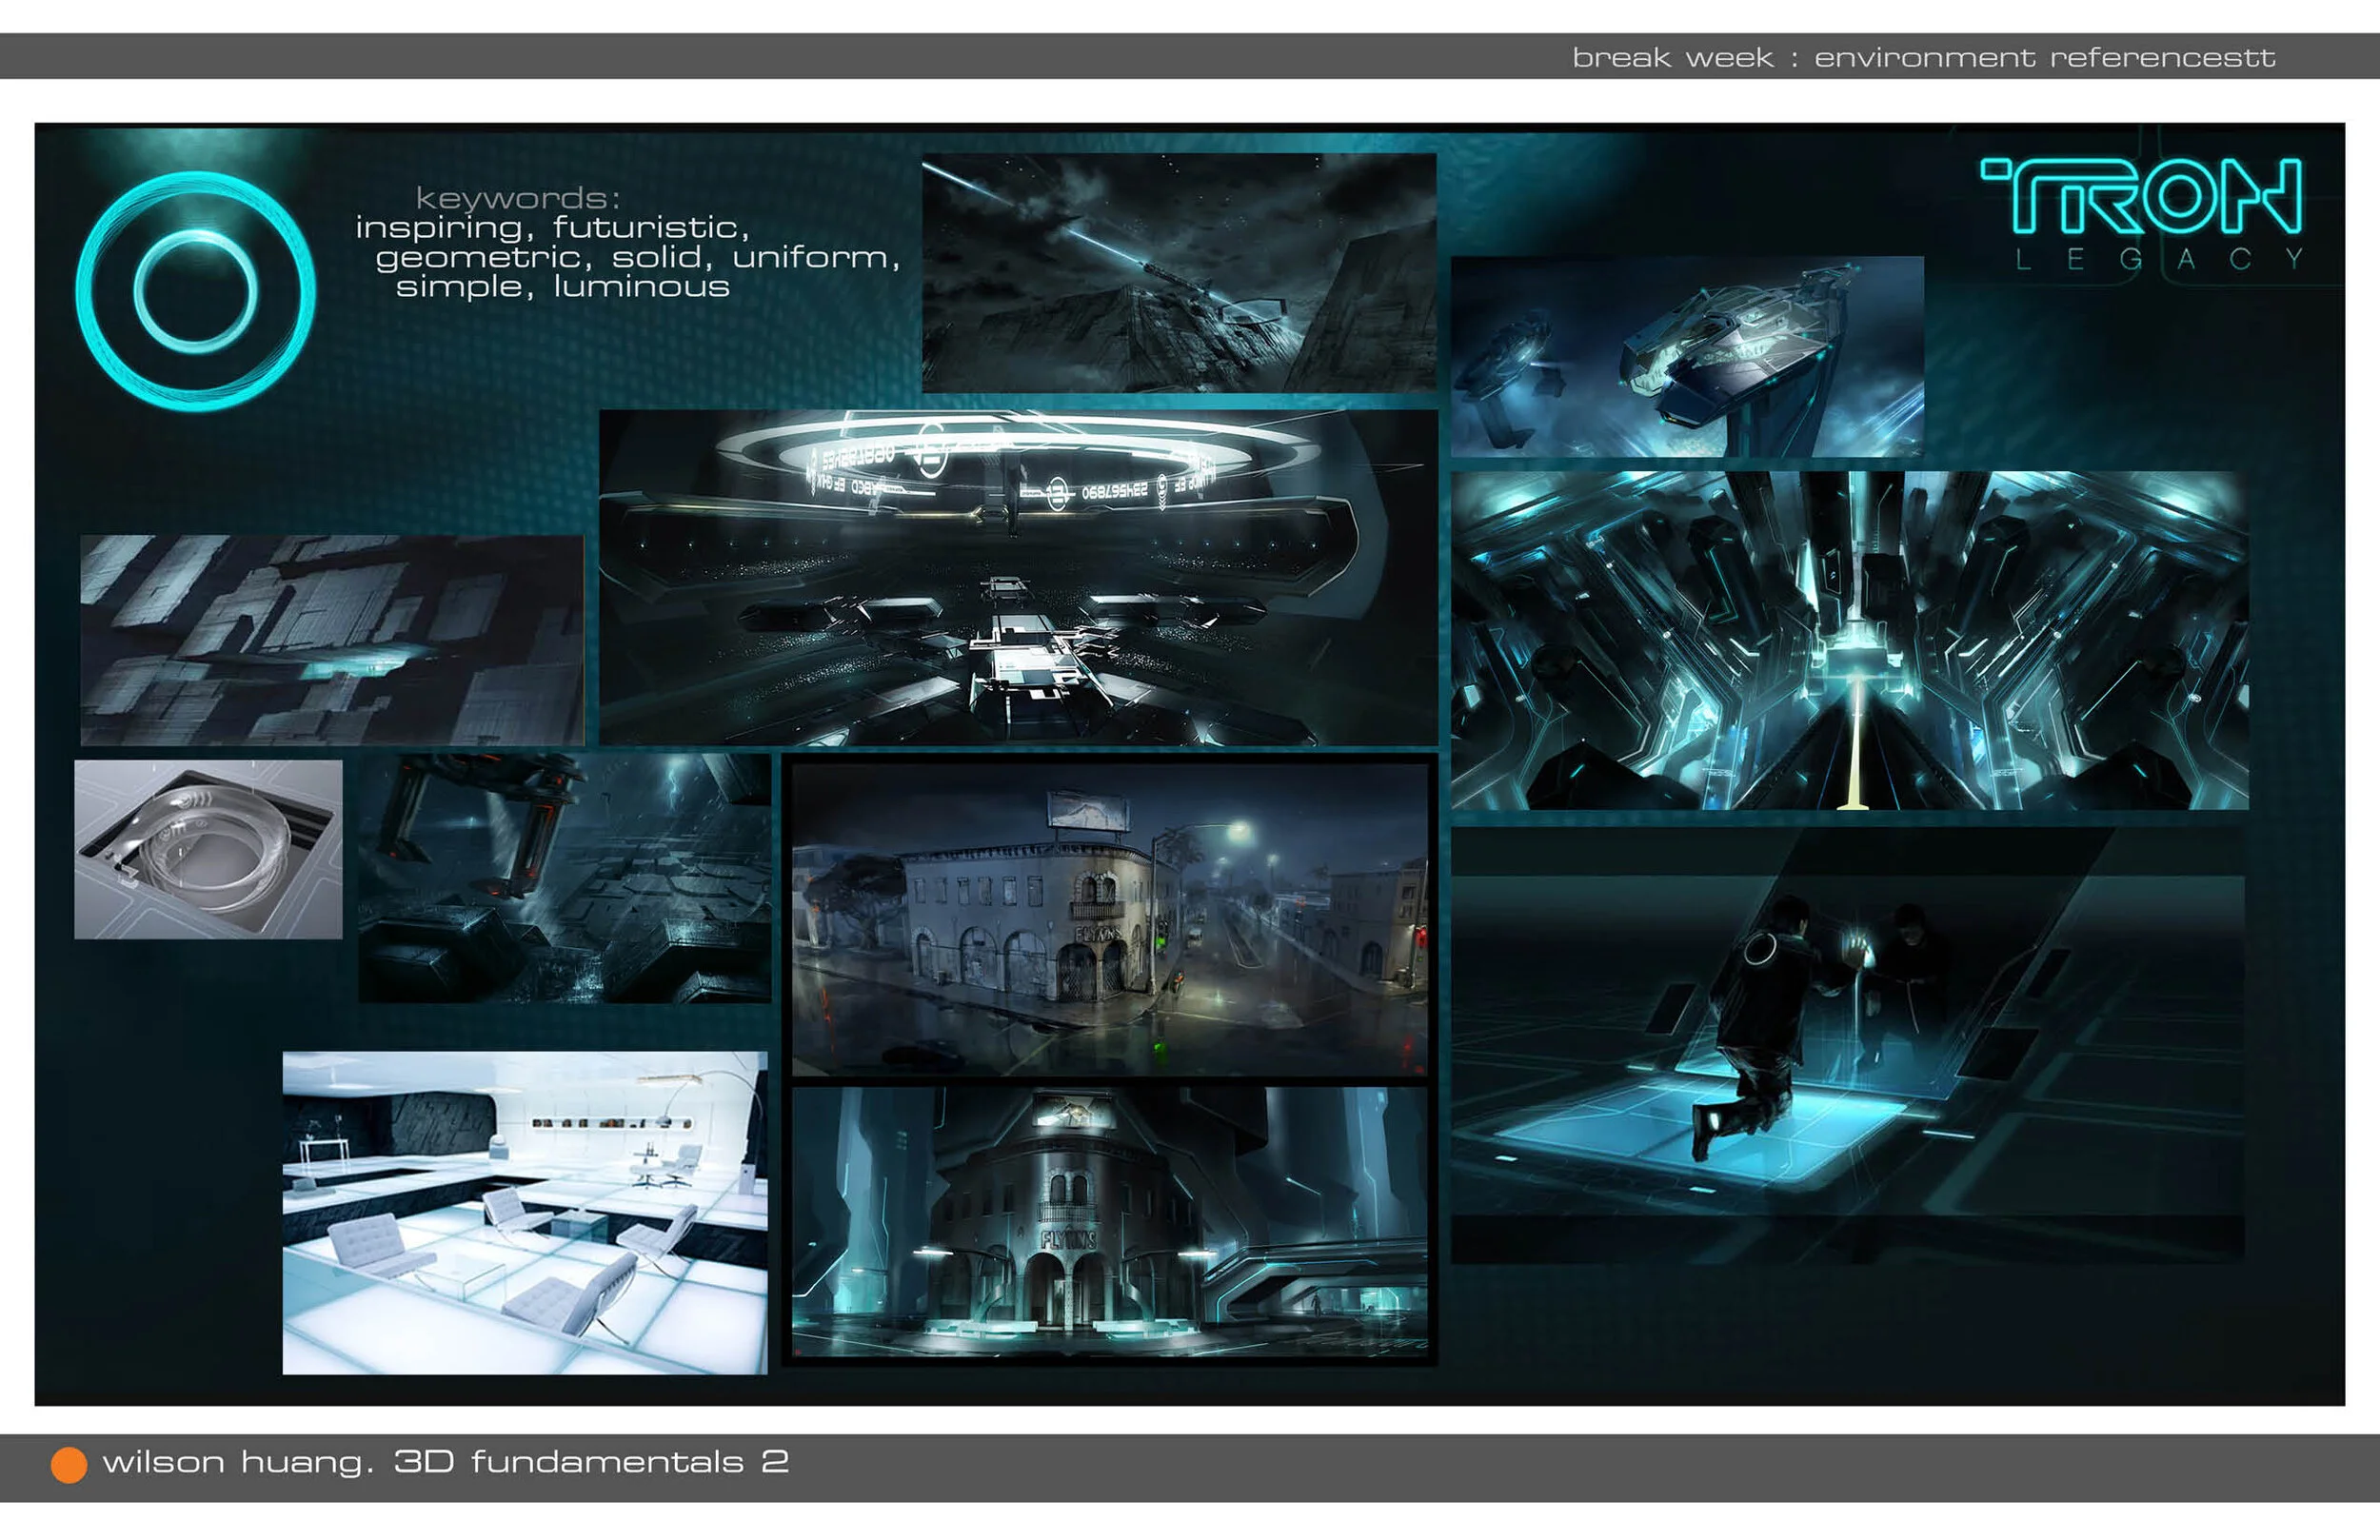Open the stormy recognizer landscape image

pos(564,878)
